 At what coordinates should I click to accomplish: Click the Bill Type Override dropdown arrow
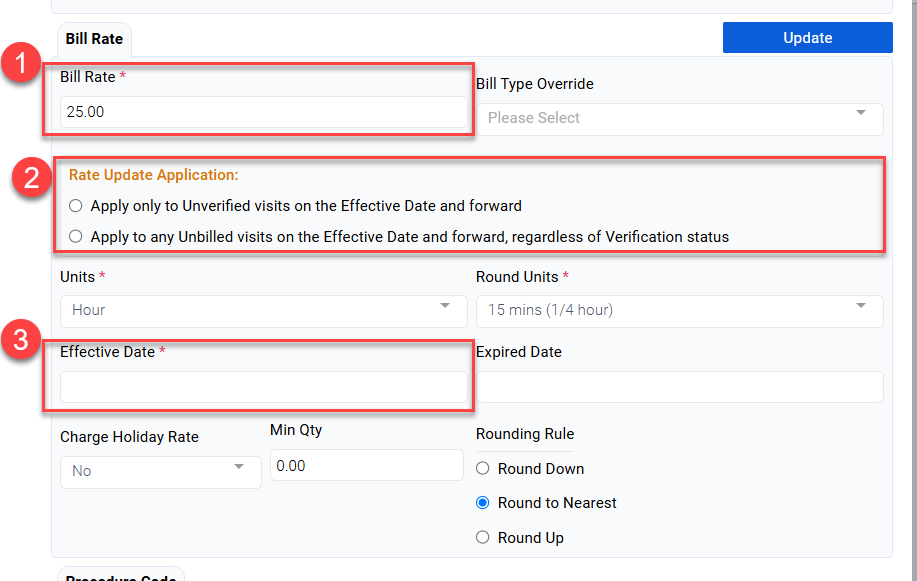pos(861,113)
